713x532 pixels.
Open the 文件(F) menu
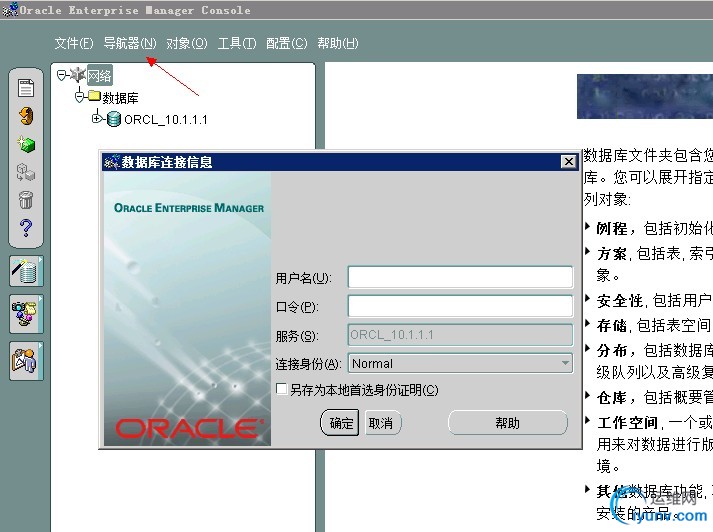[x=74, y=43]
